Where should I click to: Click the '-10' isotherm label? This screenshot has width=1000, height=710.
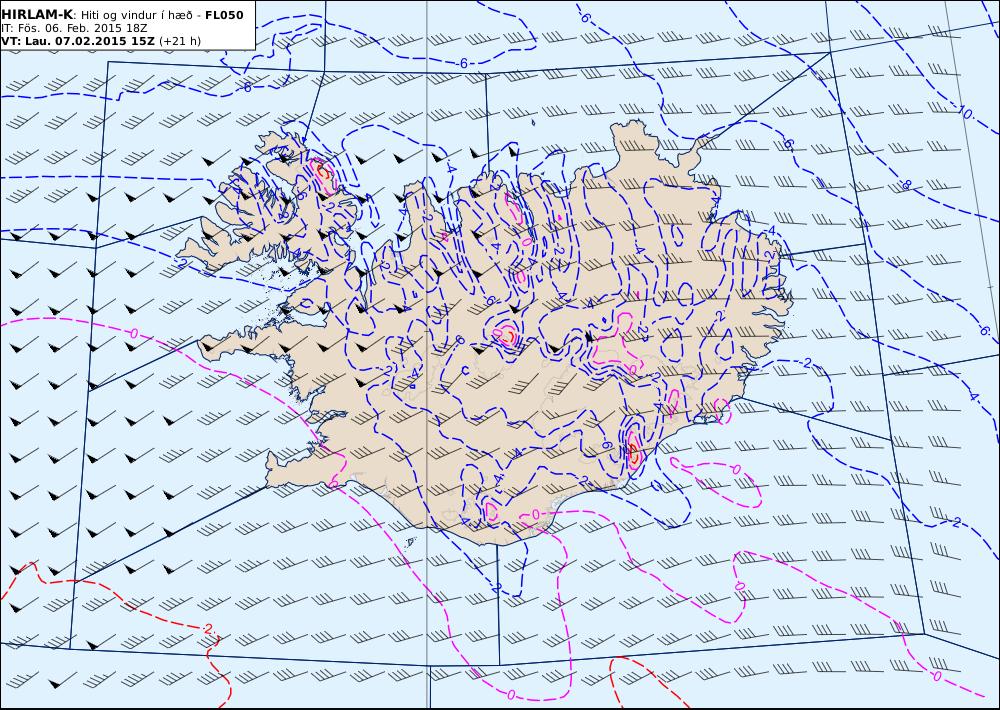click(x=965, y=113)
